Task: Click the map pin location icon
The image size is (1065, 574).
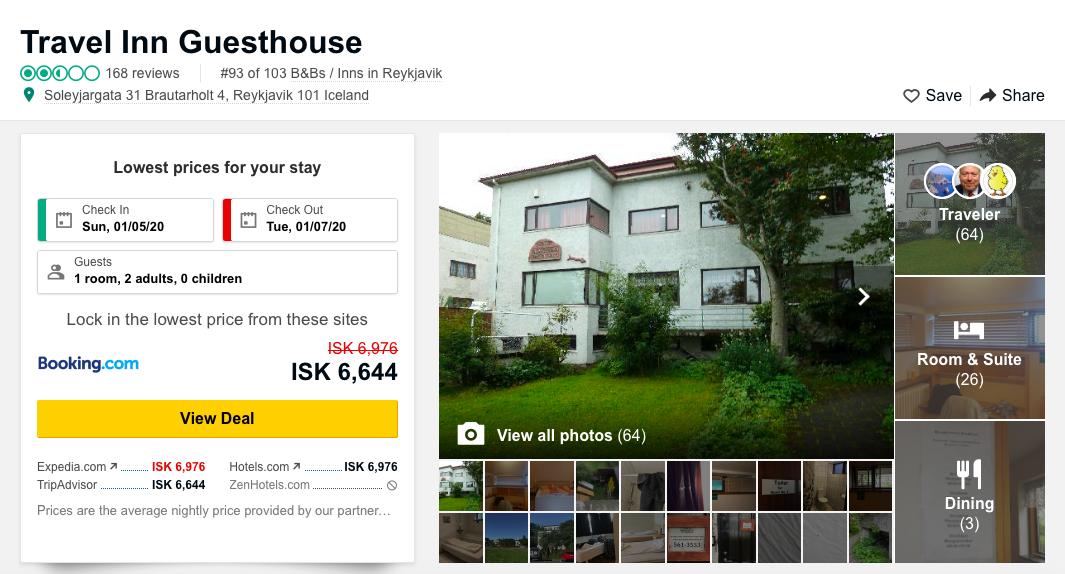Action: pos(29,95)
